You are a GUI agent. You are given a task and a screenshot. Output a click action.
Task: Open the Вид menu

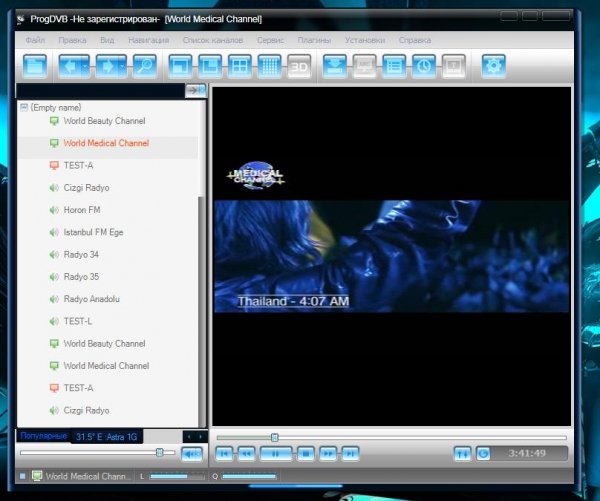(107, 40)
